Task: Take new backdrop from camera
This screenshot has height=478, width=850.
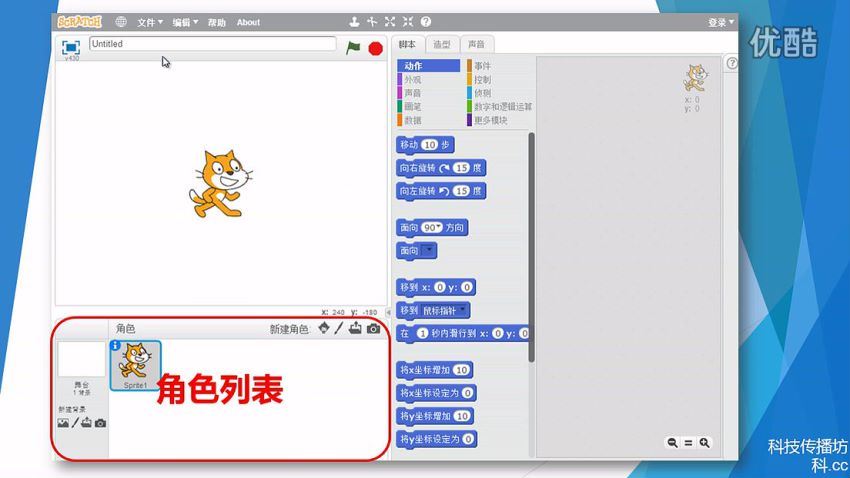Action: pyautogui.click(x=100, y=423)
